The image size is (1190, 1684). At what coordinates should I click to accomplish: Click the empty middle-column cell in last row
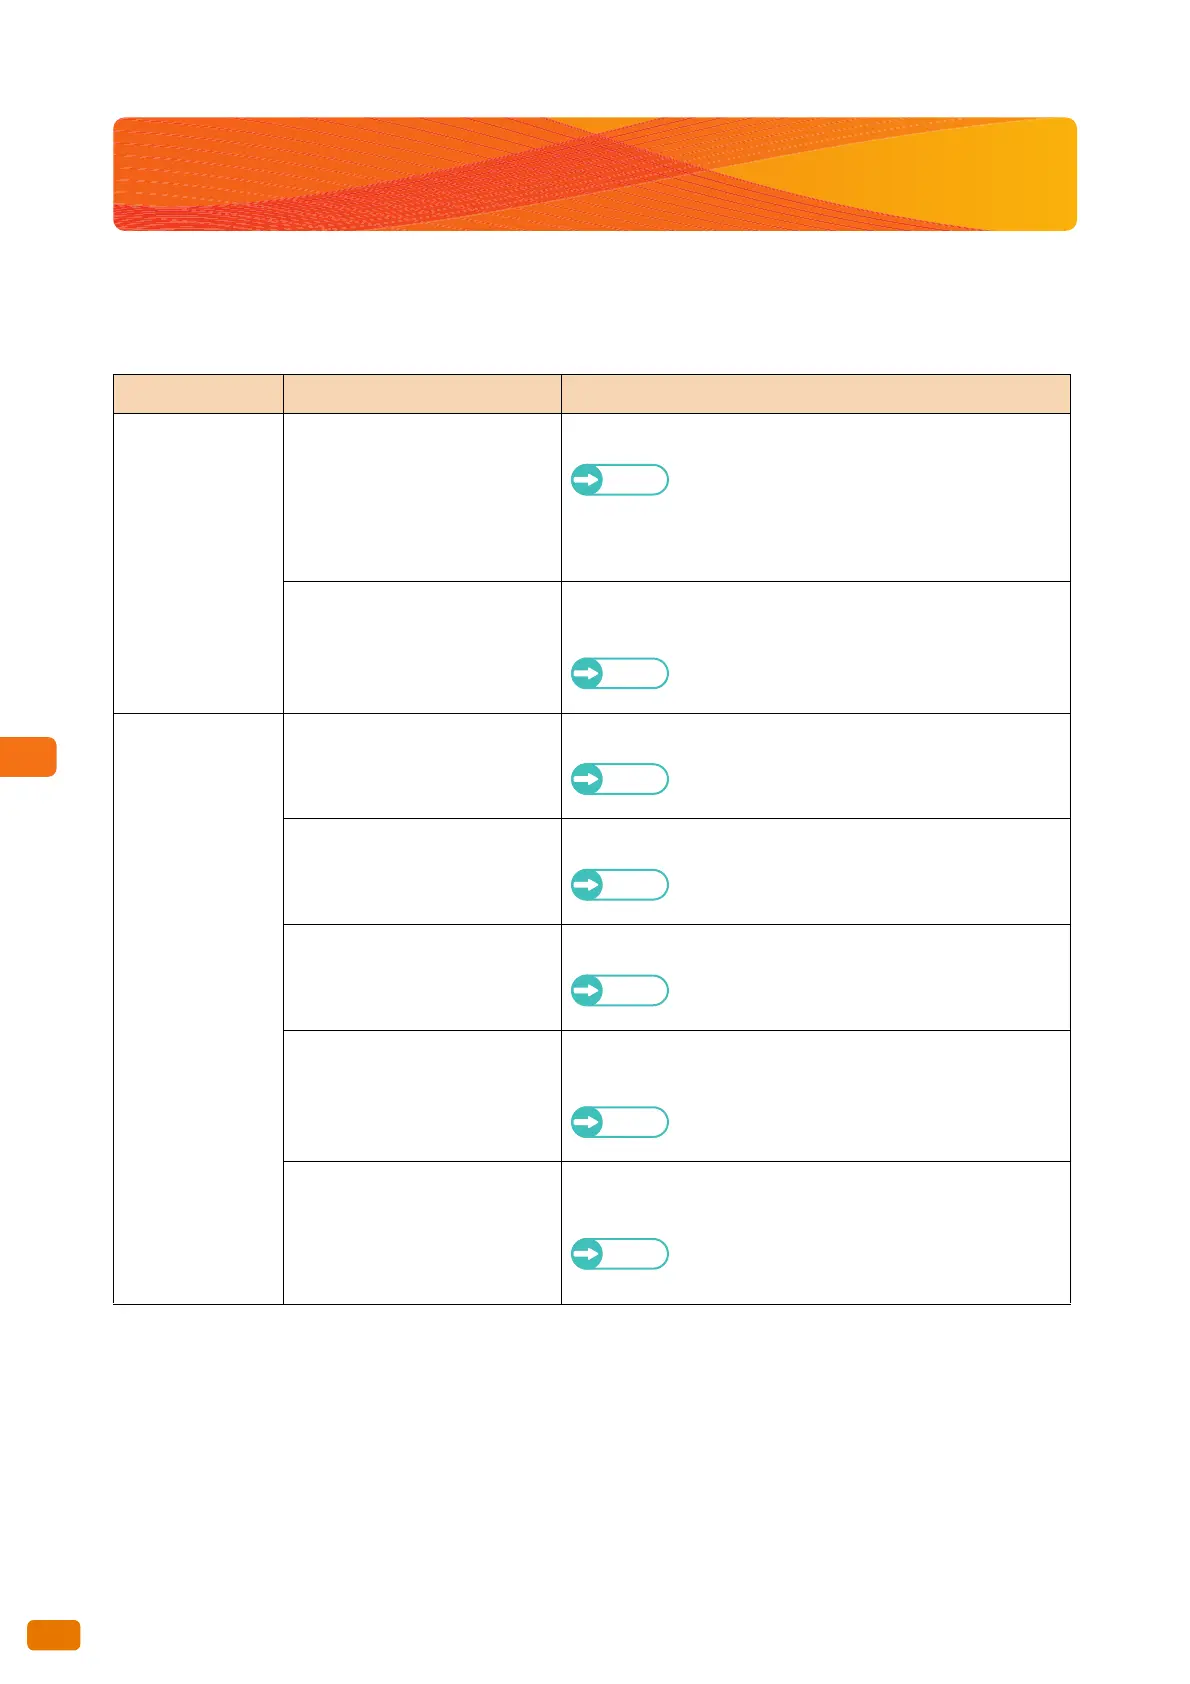pyautogui.click(x=422, y=1232)
